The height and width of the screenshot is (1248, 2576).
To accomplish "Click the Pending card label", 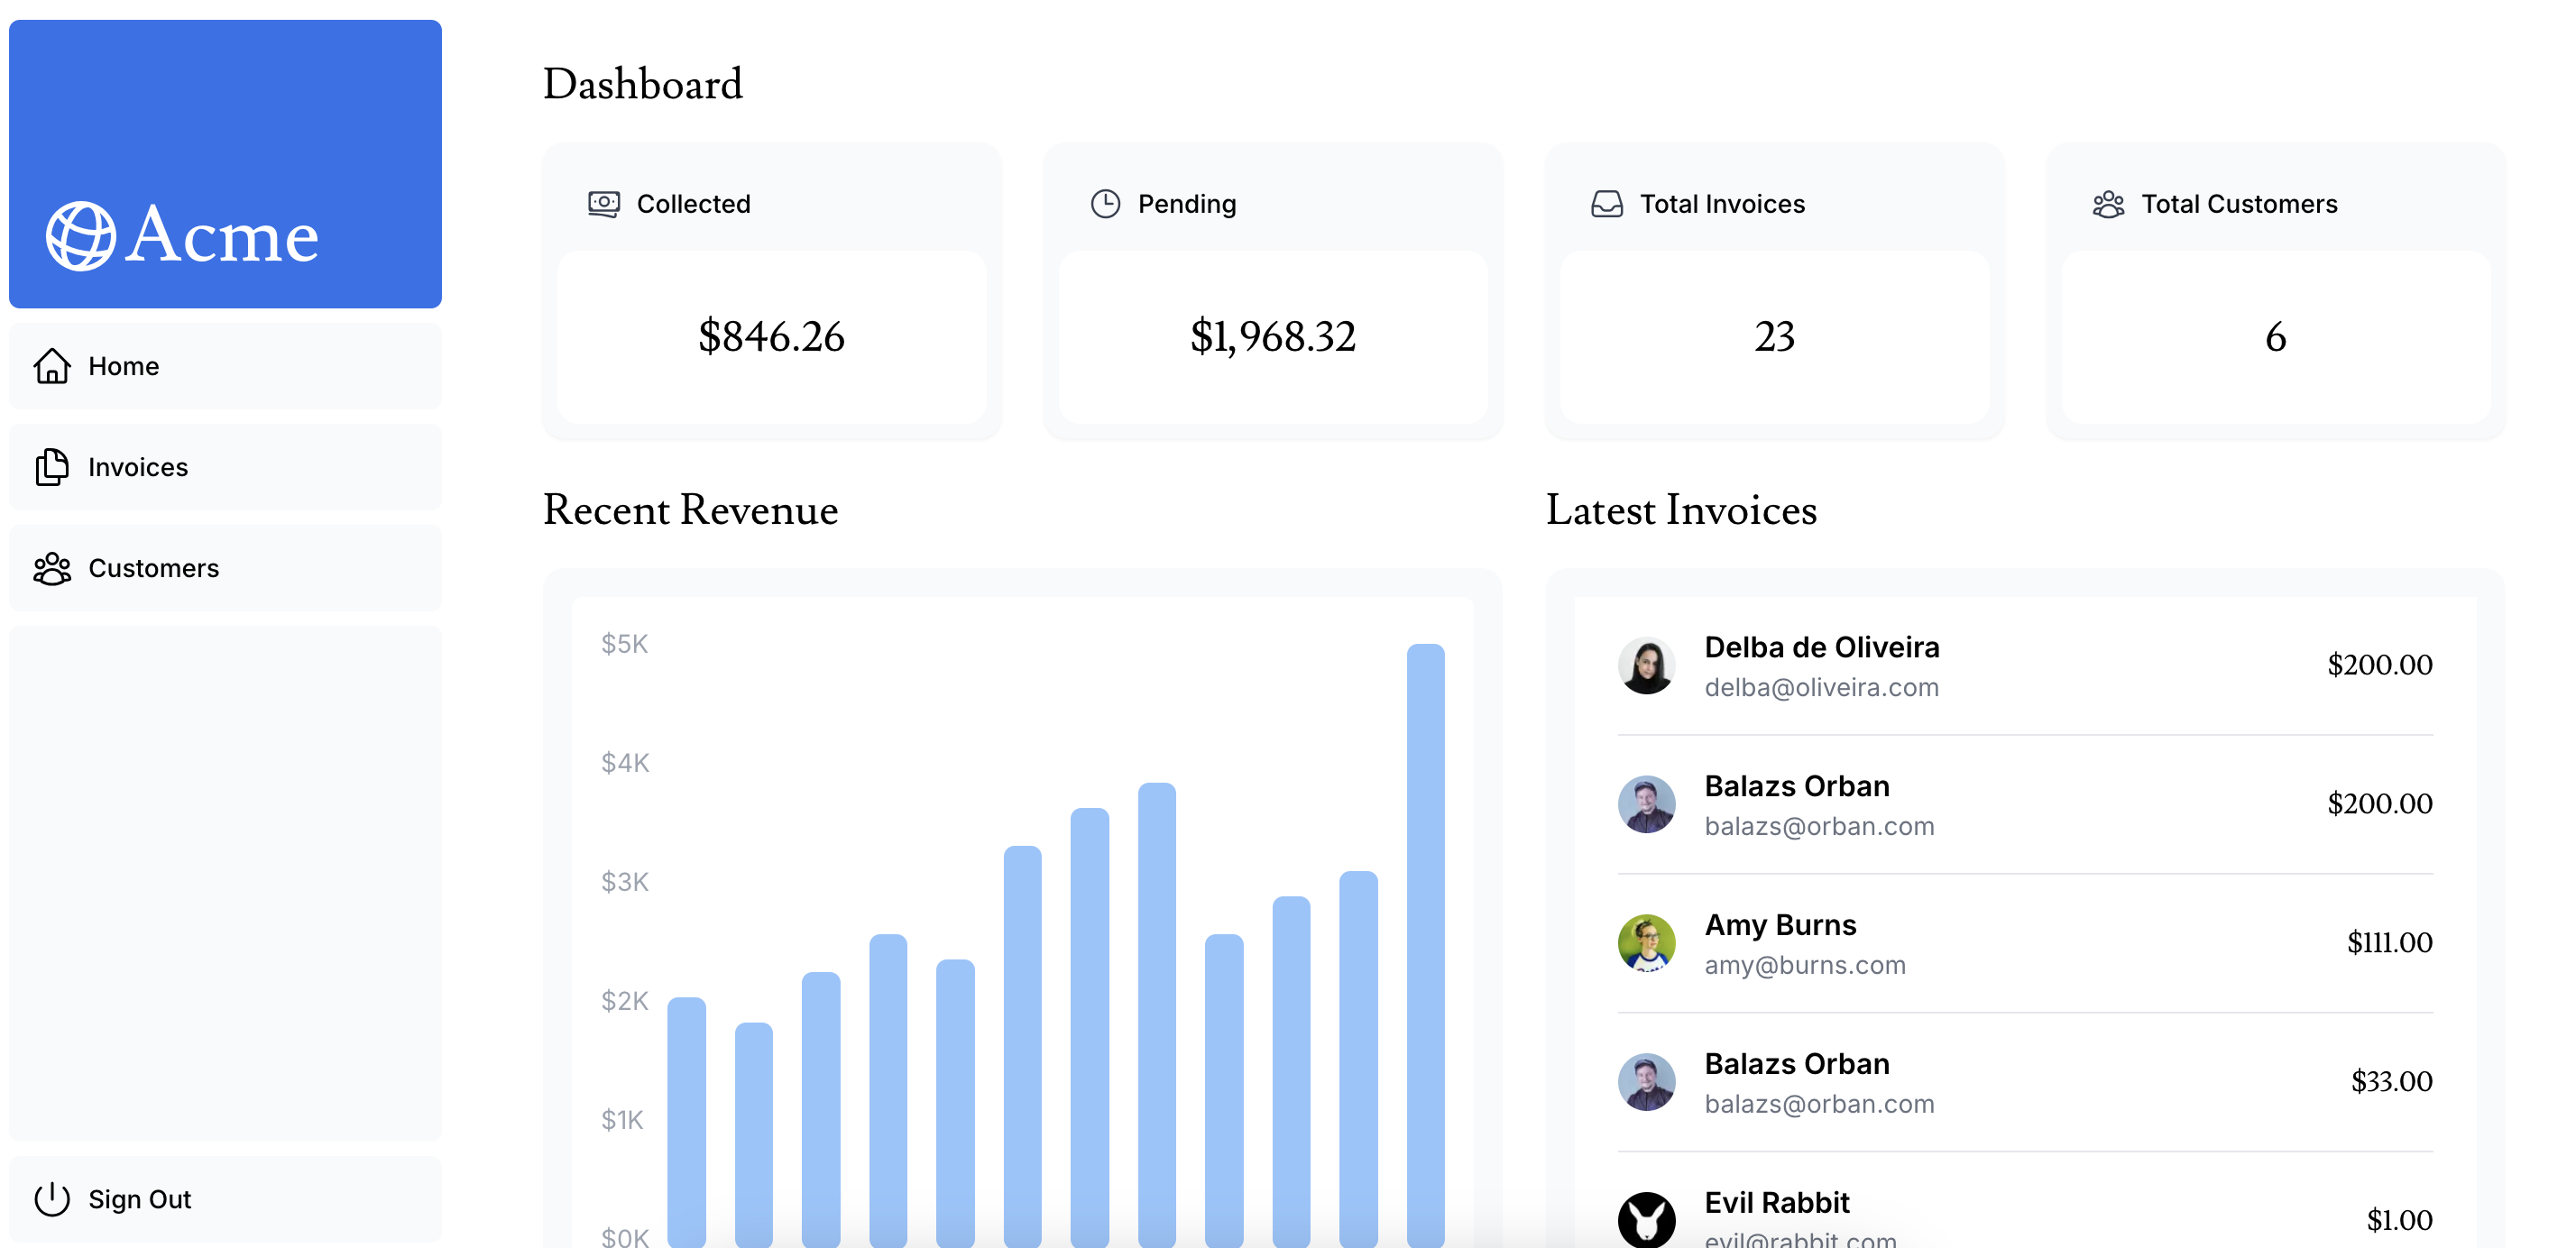I will 1187,204.
